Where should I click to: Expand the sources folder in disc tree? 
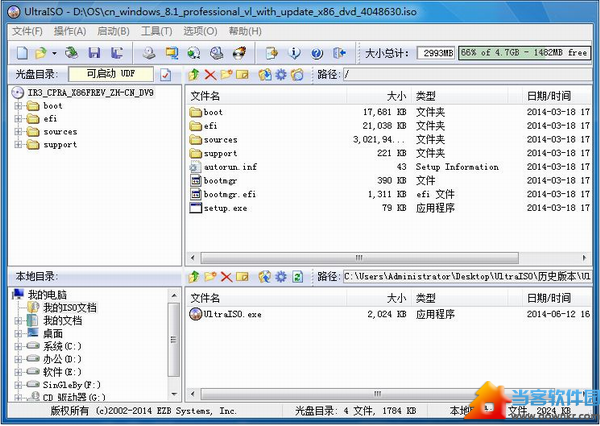click(x=18, y=132)
